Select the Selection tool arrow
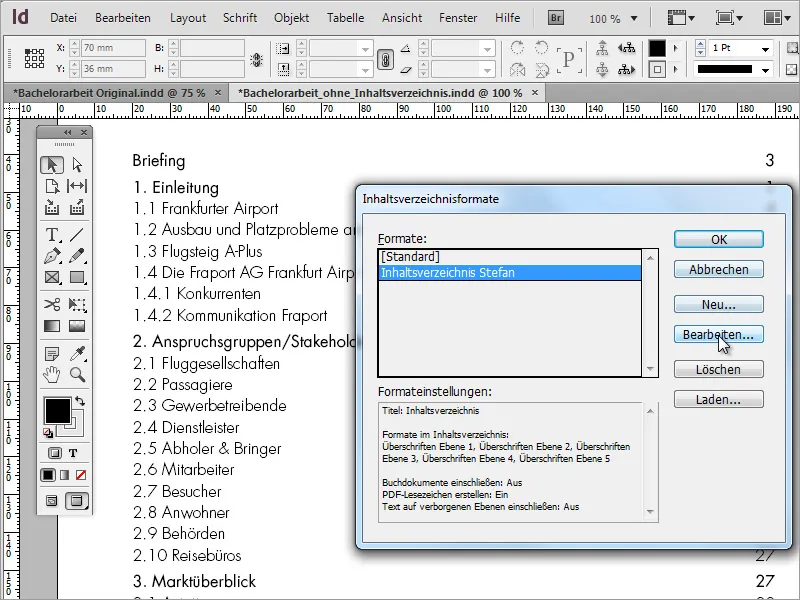Viewport: 800px width, 600px height. [52, 165]
